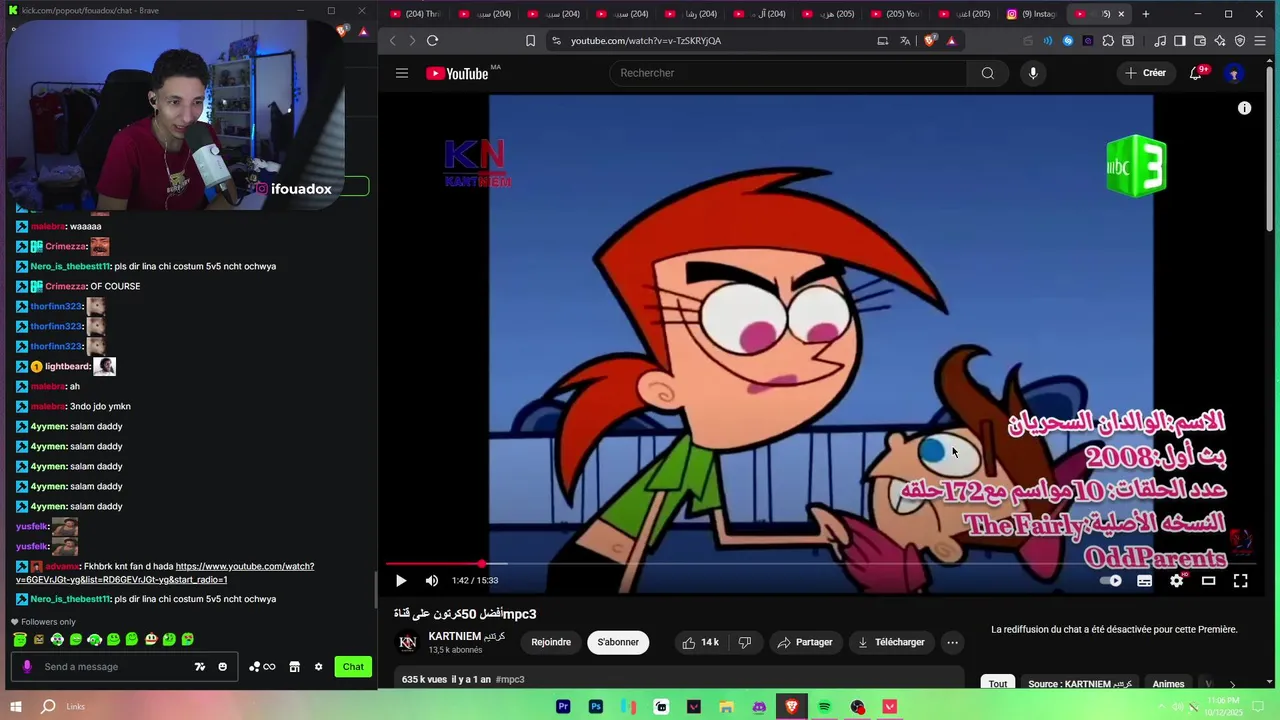This screenshot has width=1280, height=720.
Task: Mute the video with the volume icon
Action: click(432, 580)
